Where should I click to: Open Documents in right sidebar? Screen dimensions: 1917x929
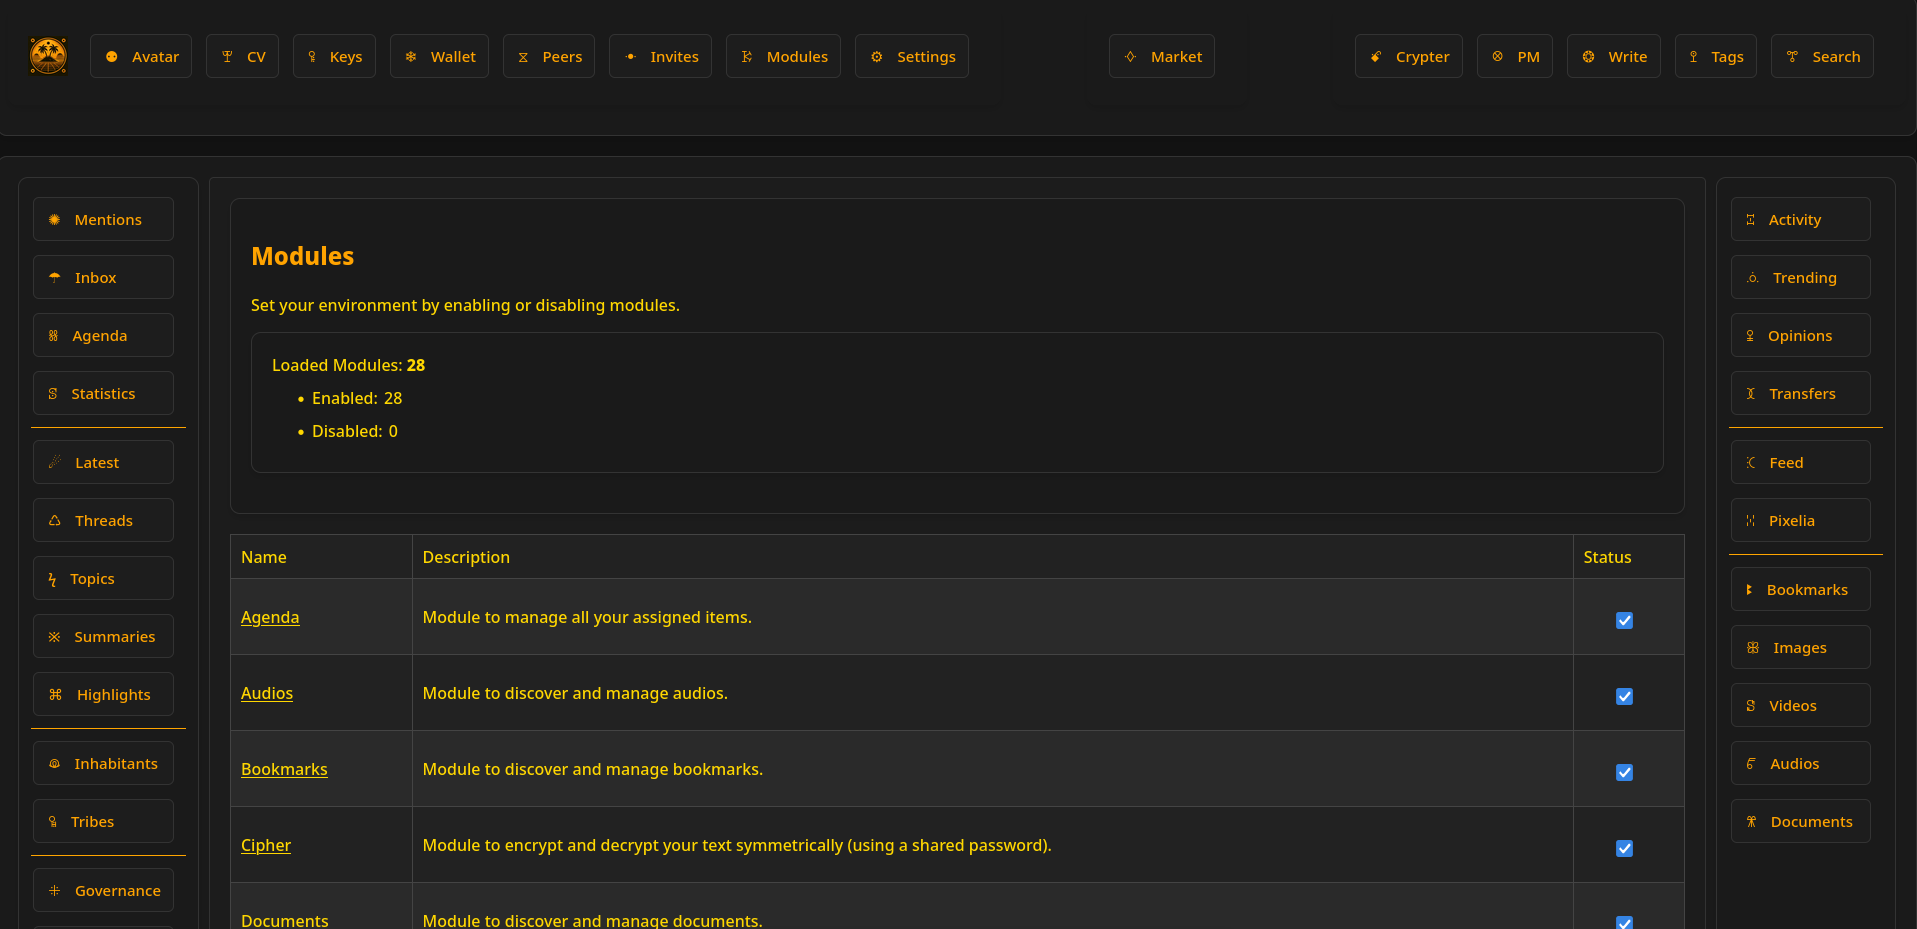pyautogui.click(x=1801, y=821)
